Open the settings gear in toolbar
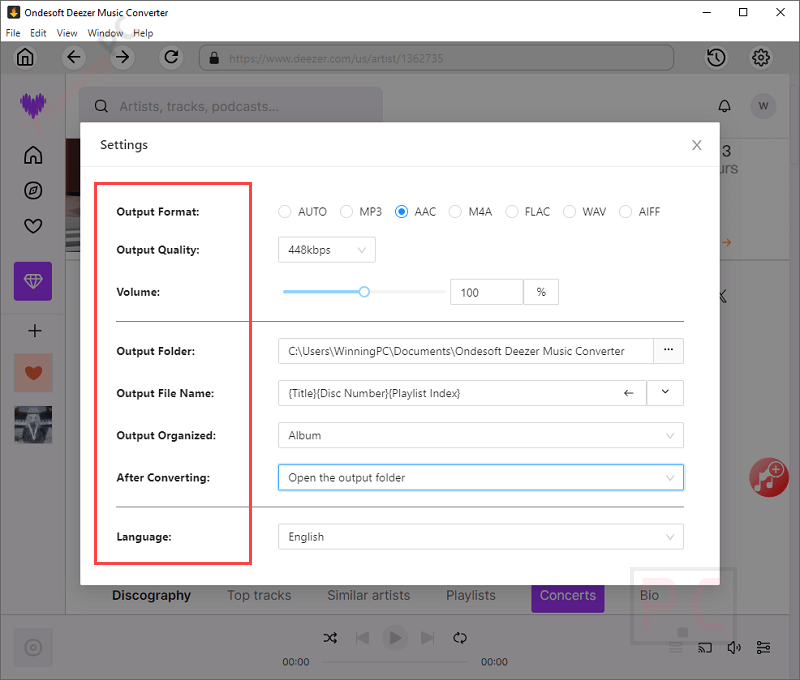 761,58
